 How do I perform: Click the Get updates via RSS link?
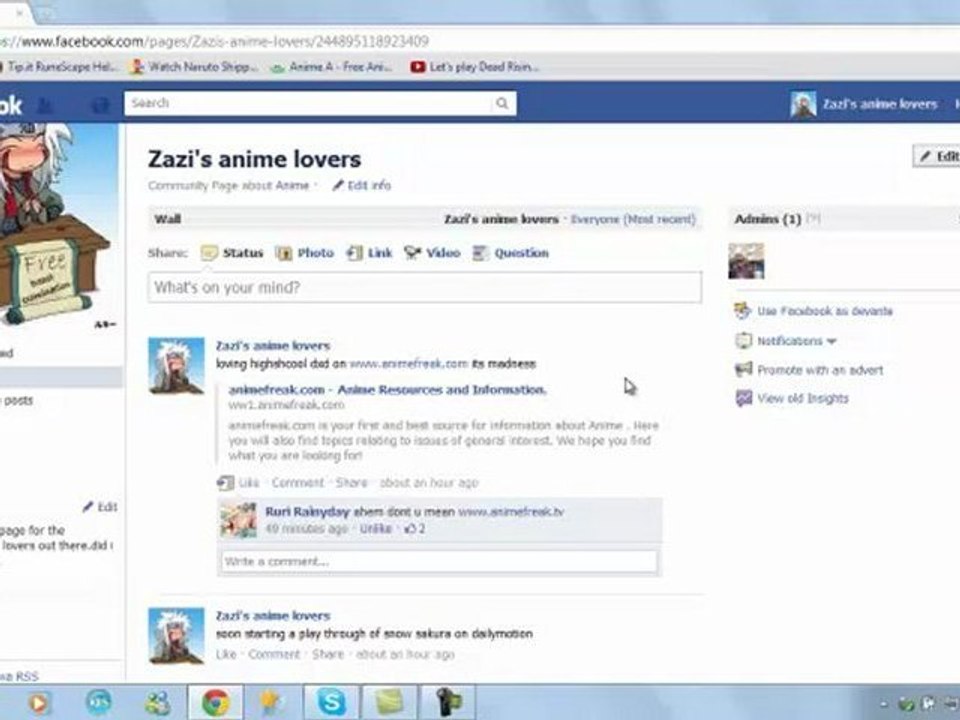(x=18, y=676)
